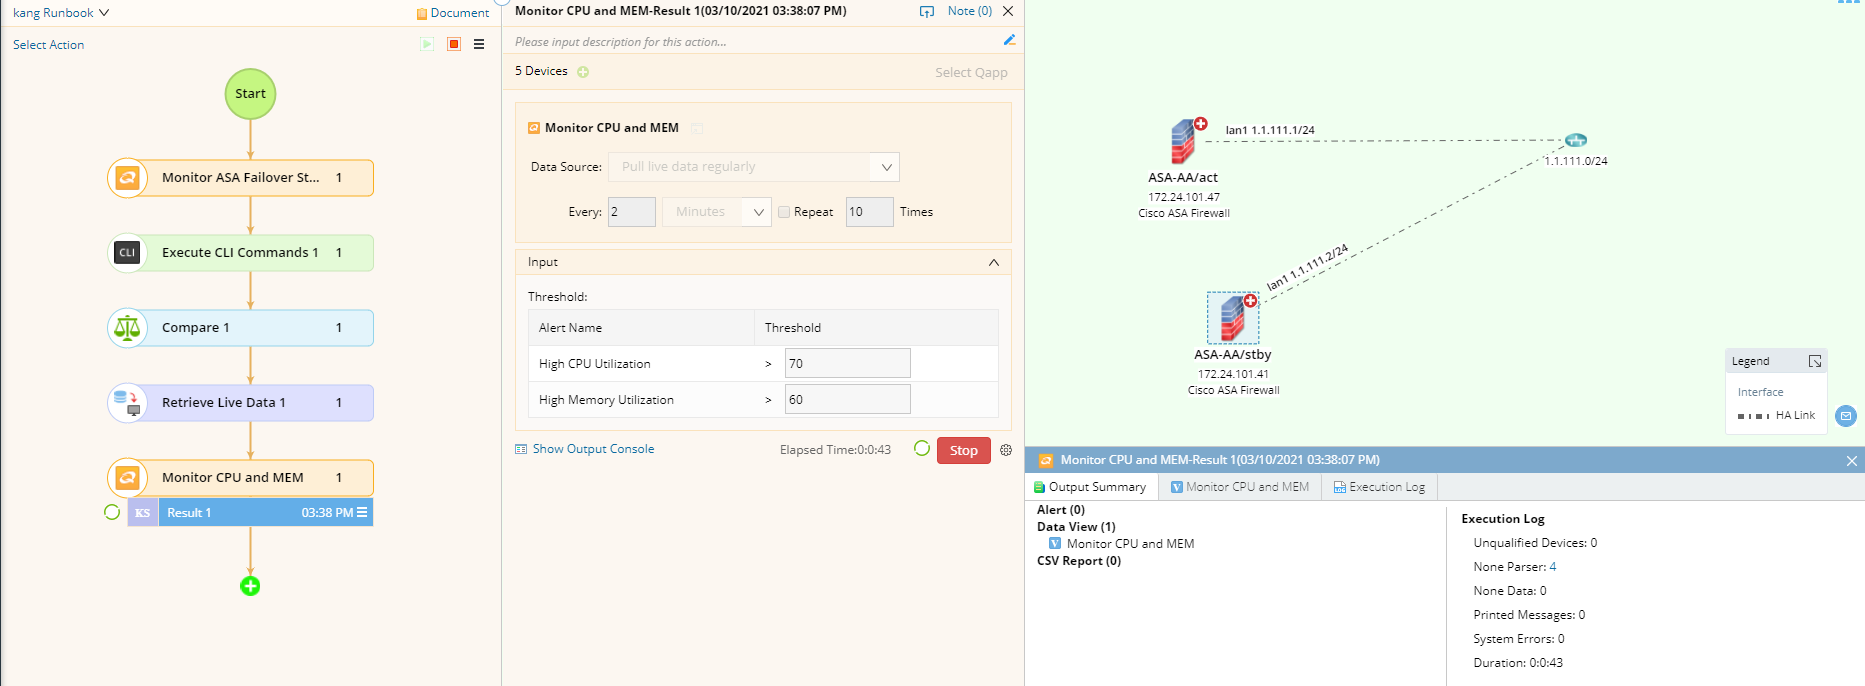The image size is (1865, 686).
Task: Click the Compare scales icon
Action: 127,328
